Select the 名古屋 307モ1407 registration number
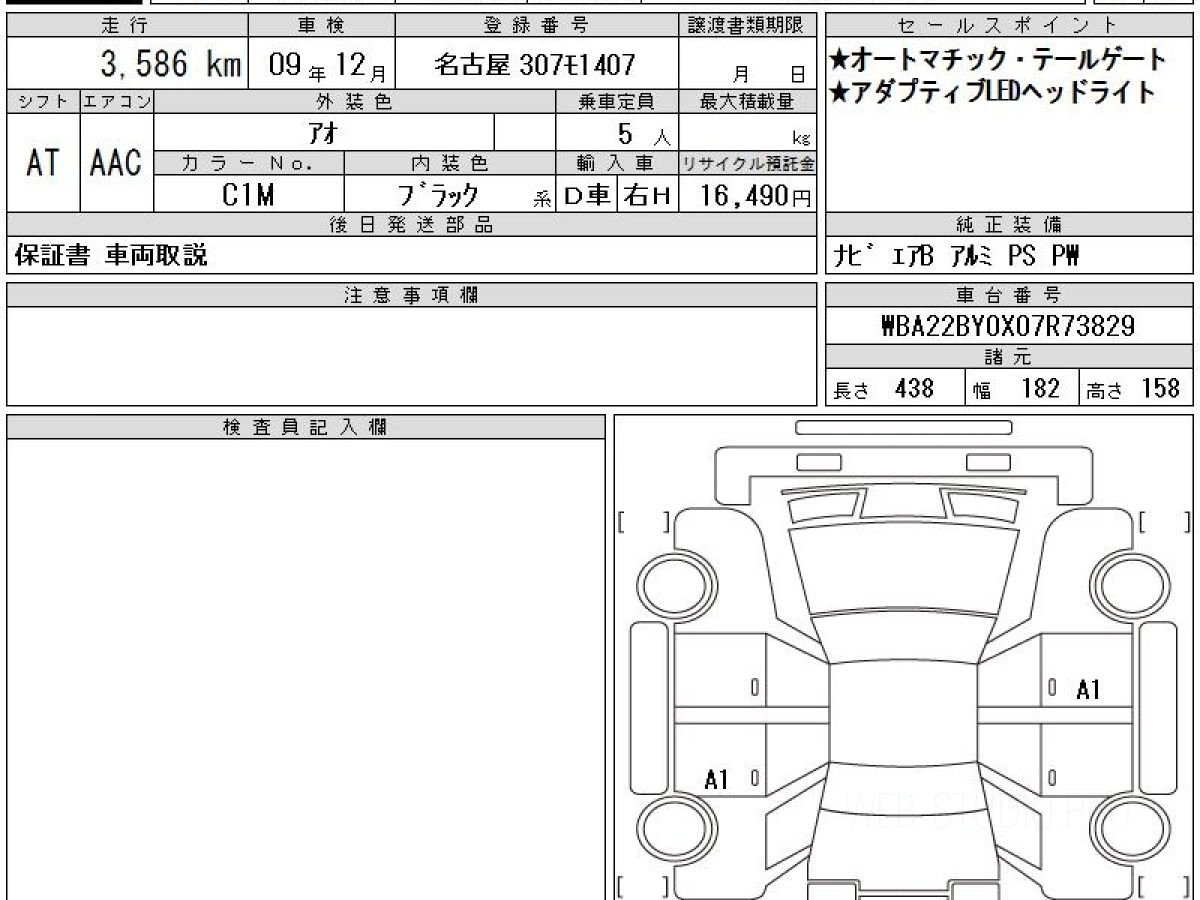Image resolution: width=1200 pixels, height=900 pixels. point(535,66)
